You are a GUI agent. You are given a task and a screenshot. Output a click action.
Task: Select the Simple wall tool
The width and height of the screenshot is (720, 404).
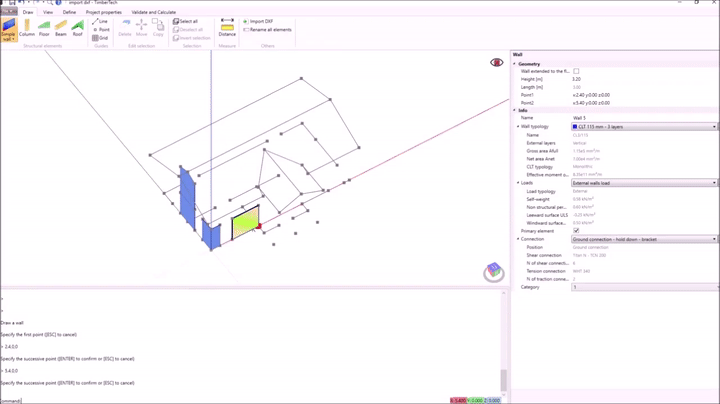pos(9,29)
